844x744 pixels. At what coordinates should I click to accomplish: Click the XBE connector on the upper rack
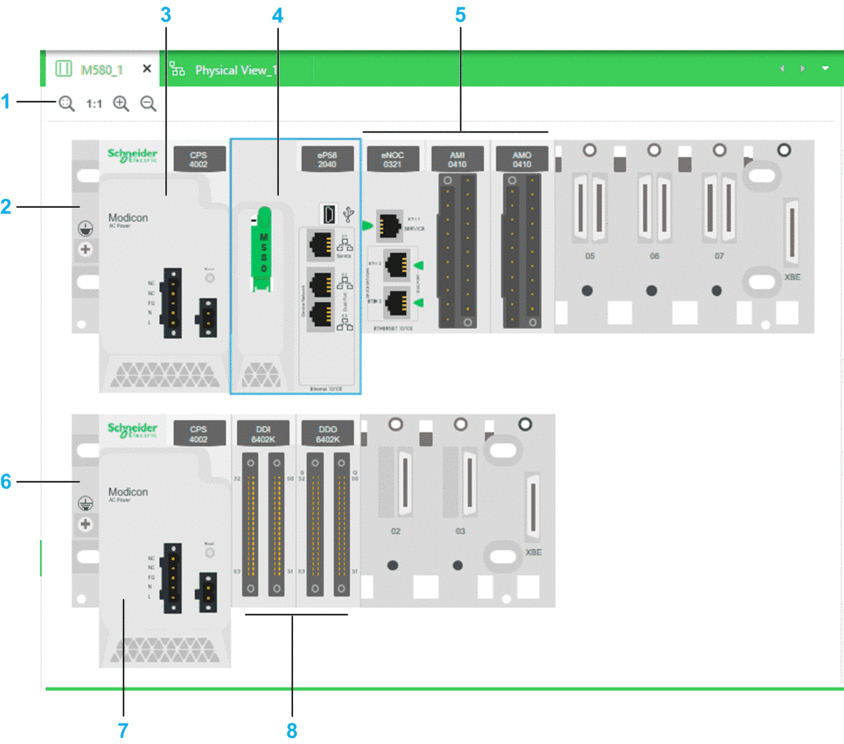[x=791, y=233]
